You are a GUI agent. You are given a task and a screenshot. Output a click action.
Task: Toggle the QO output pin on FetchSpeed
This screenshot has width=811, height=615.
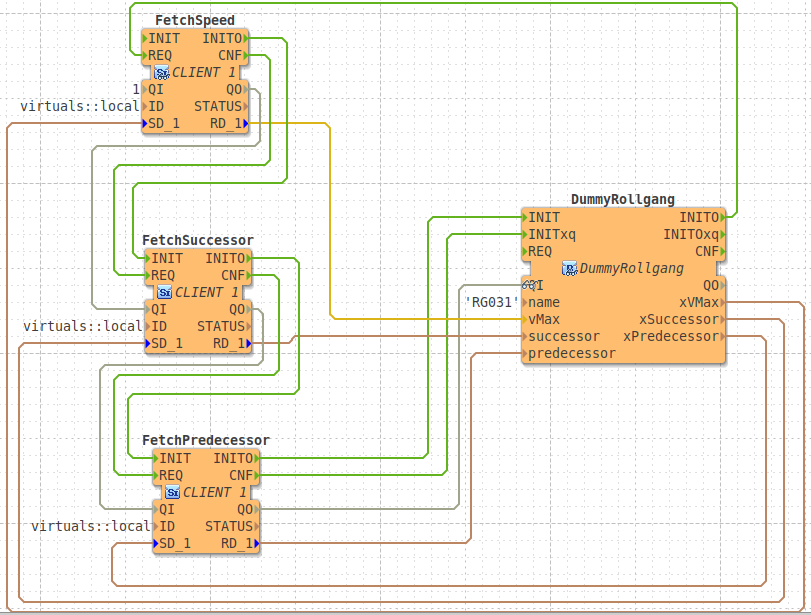pyautogui.click(x=235, y=89)
